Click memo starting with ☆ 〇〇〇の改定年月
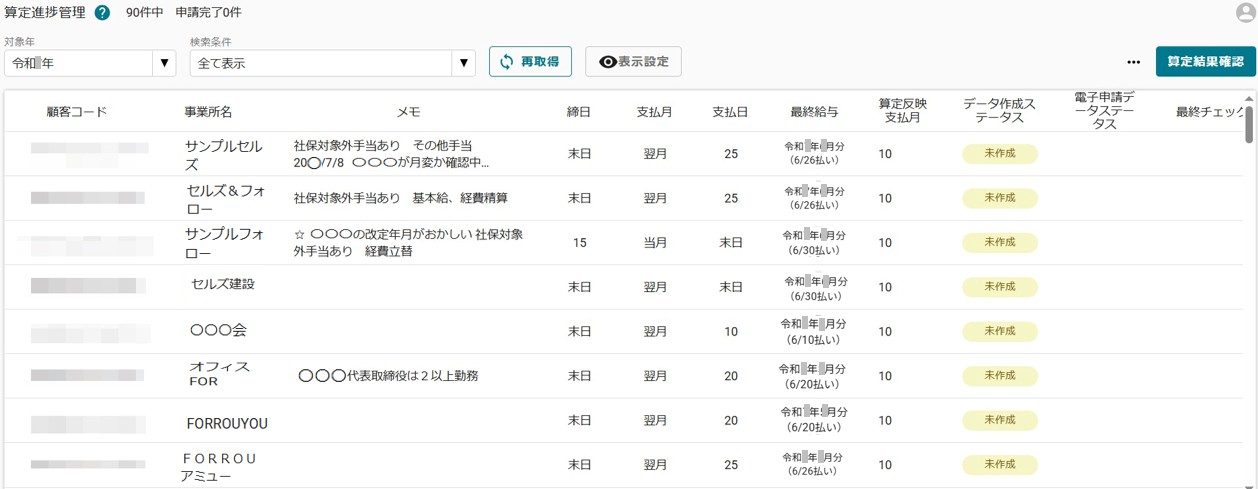The image size is (1258, 489). coord(408,243)
